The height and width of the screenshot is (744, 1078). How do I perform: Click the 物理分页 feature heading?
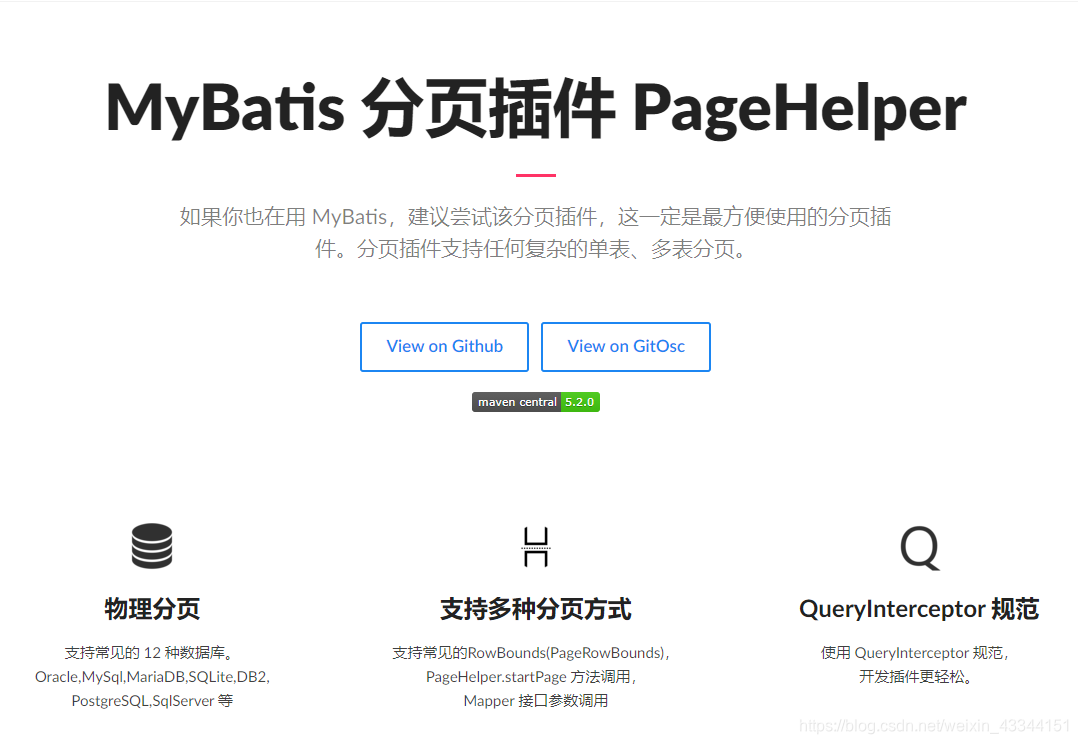[152, 608]
